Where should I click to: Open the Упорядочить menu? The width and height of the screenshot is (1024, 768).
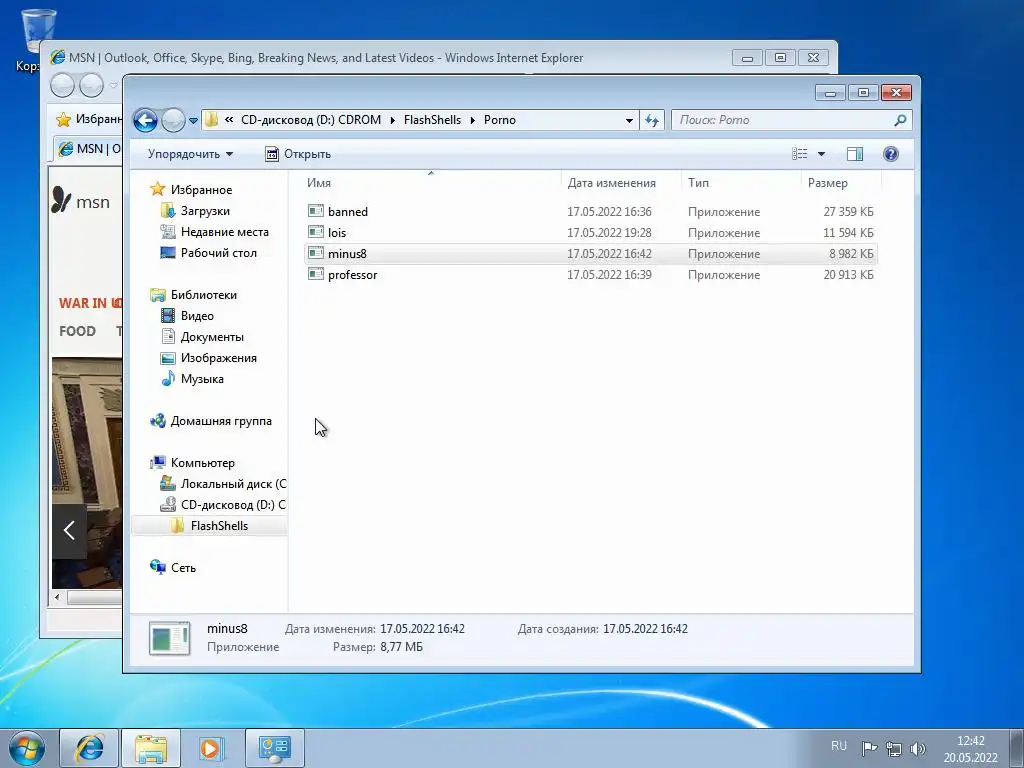[190, 154]
